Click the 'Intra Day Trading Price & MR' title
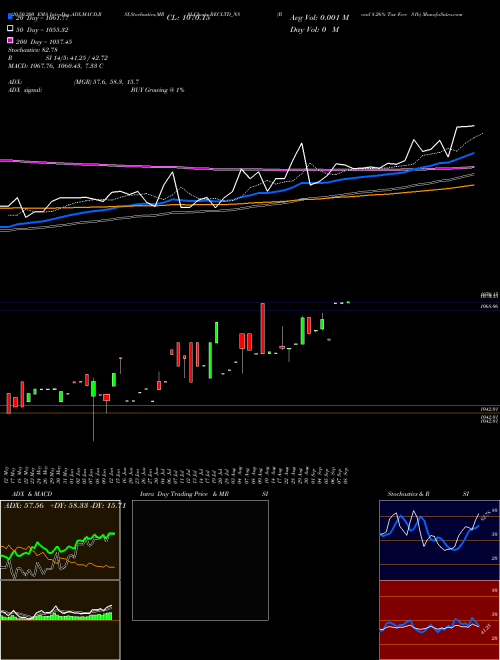Screen dimensions: 500x660 (184, 494)
